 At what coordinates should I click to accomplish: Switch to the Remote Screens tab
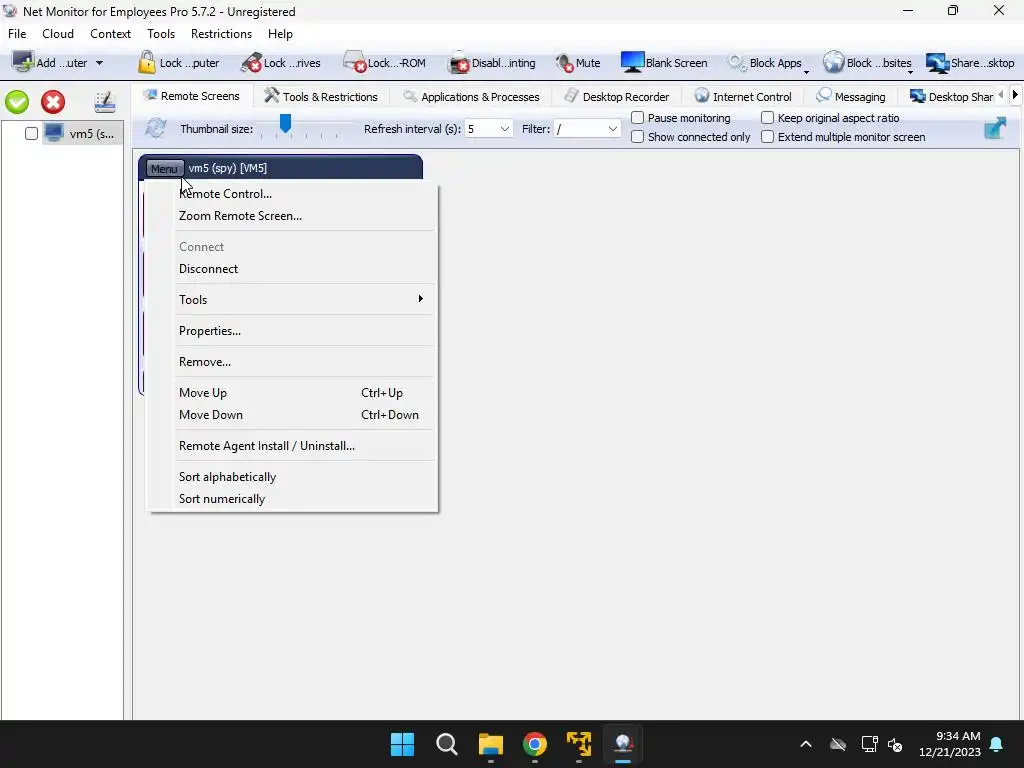coord(192,96)
